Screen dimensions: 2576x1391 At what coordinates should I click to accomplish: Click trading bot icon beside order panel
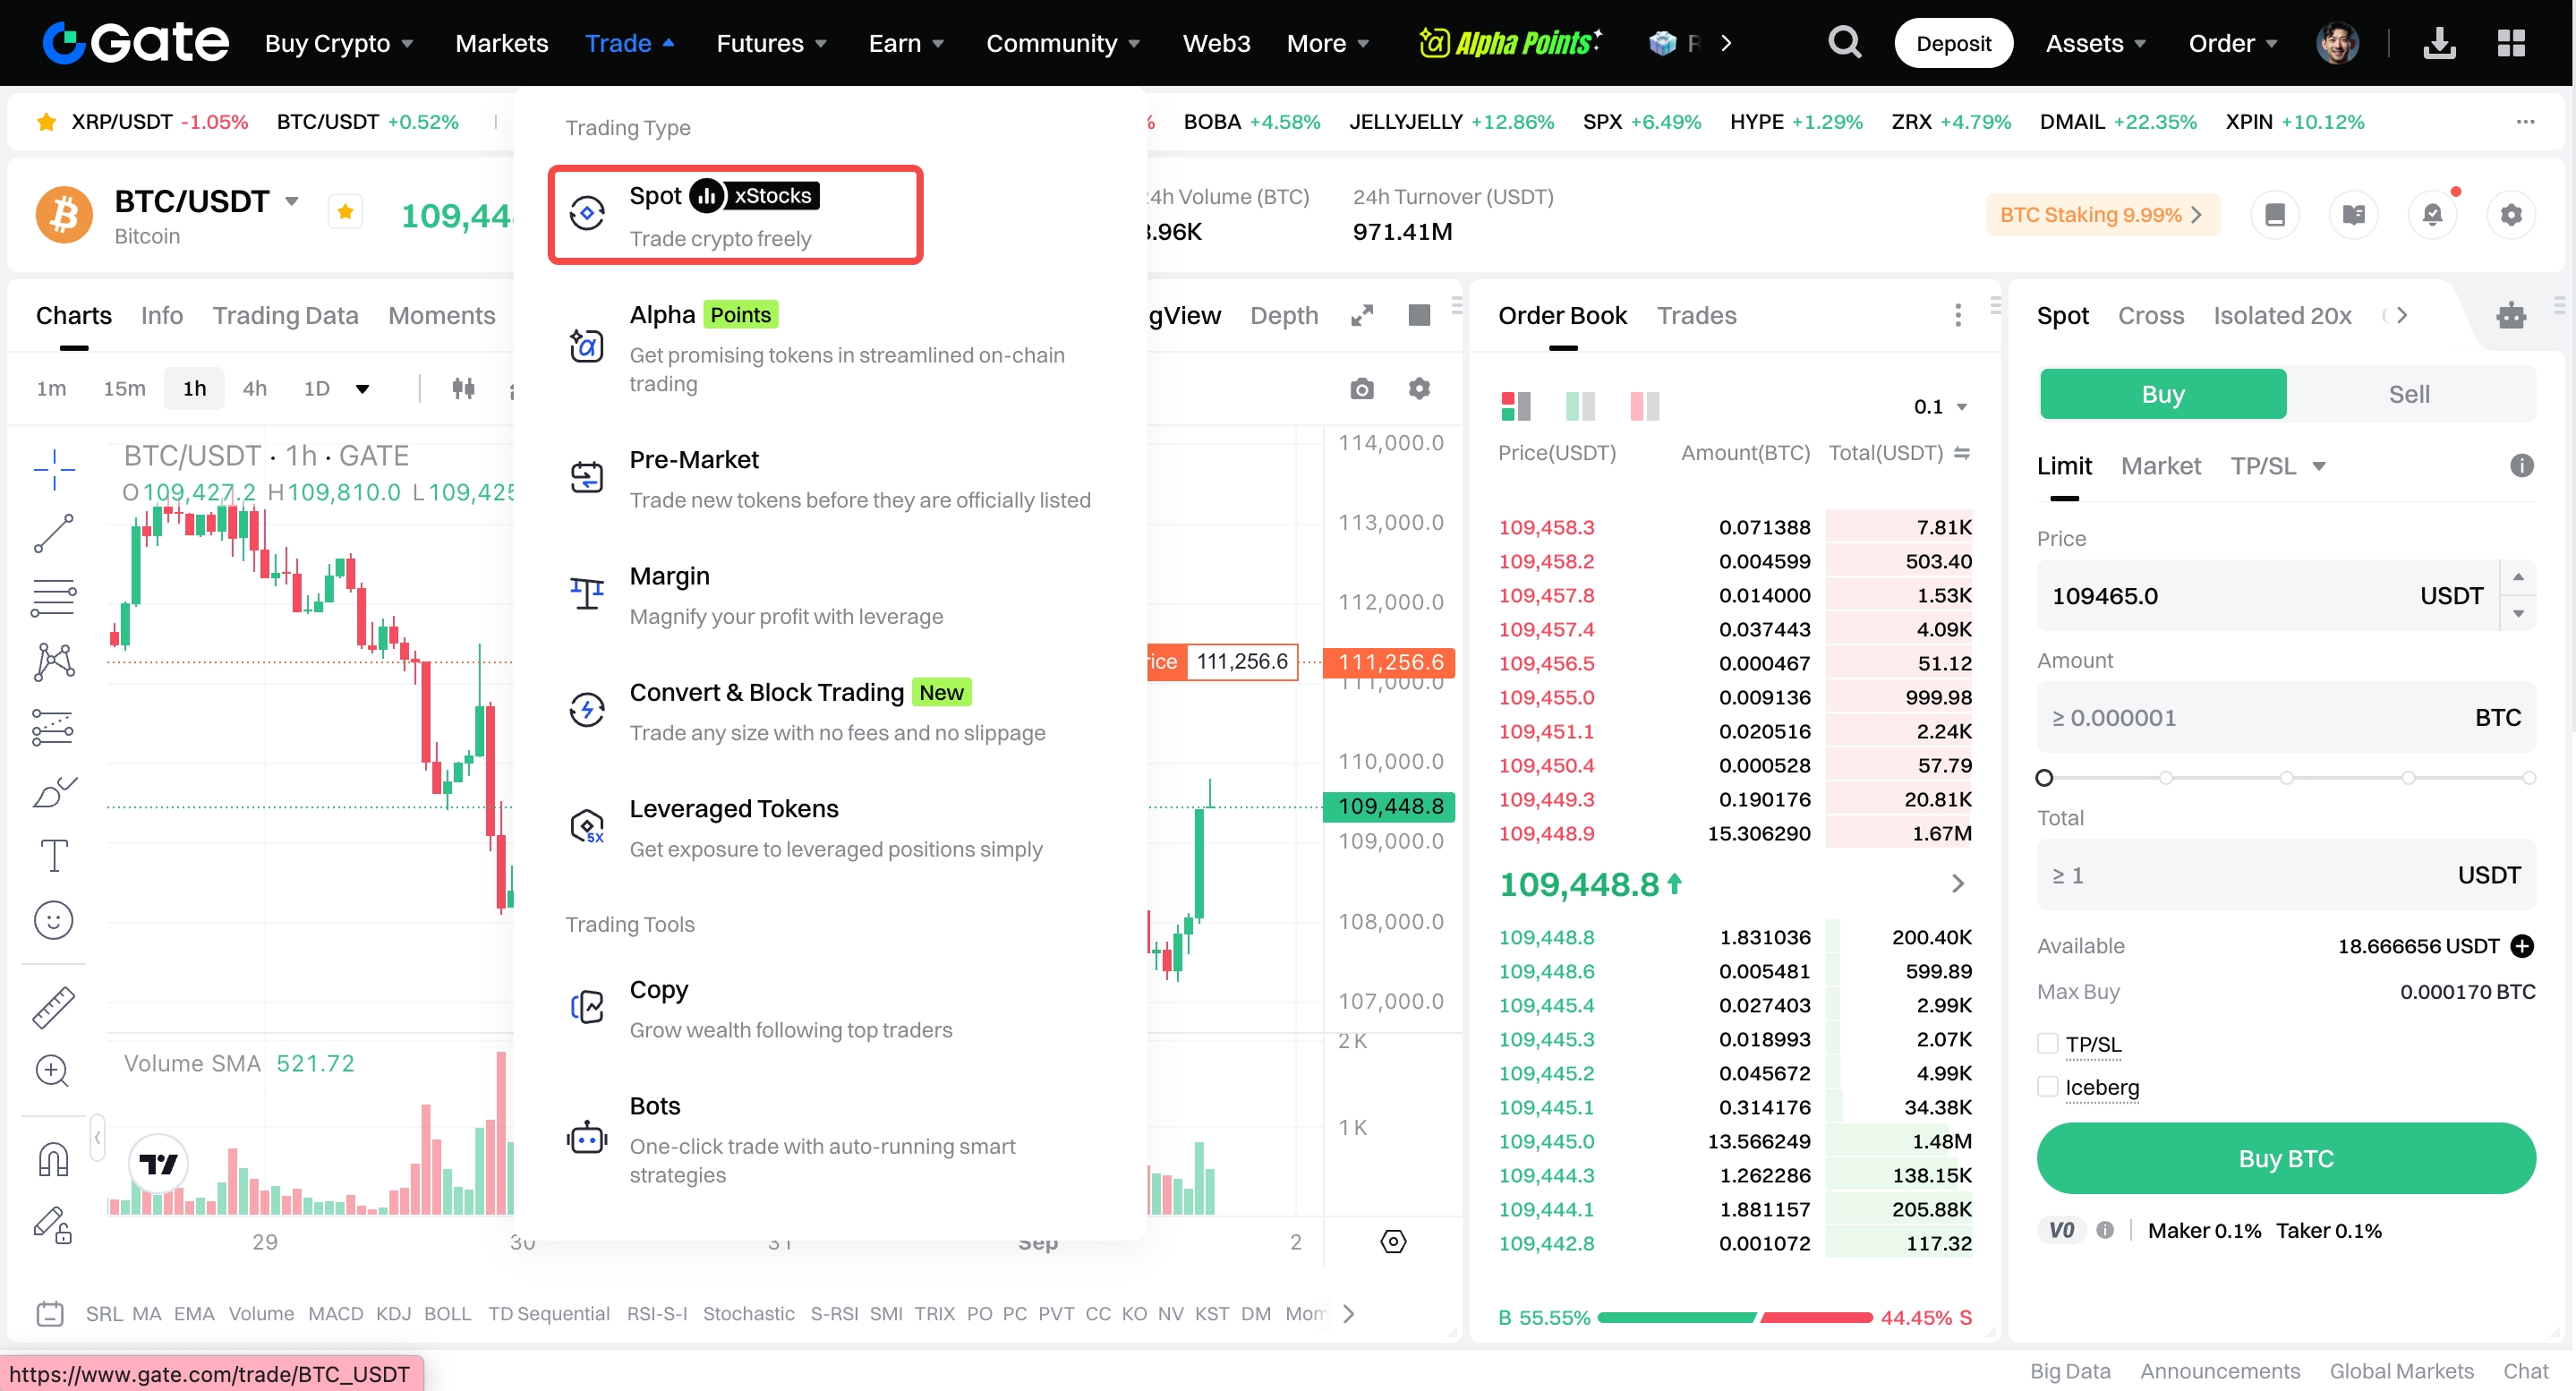click(2510, 316)
